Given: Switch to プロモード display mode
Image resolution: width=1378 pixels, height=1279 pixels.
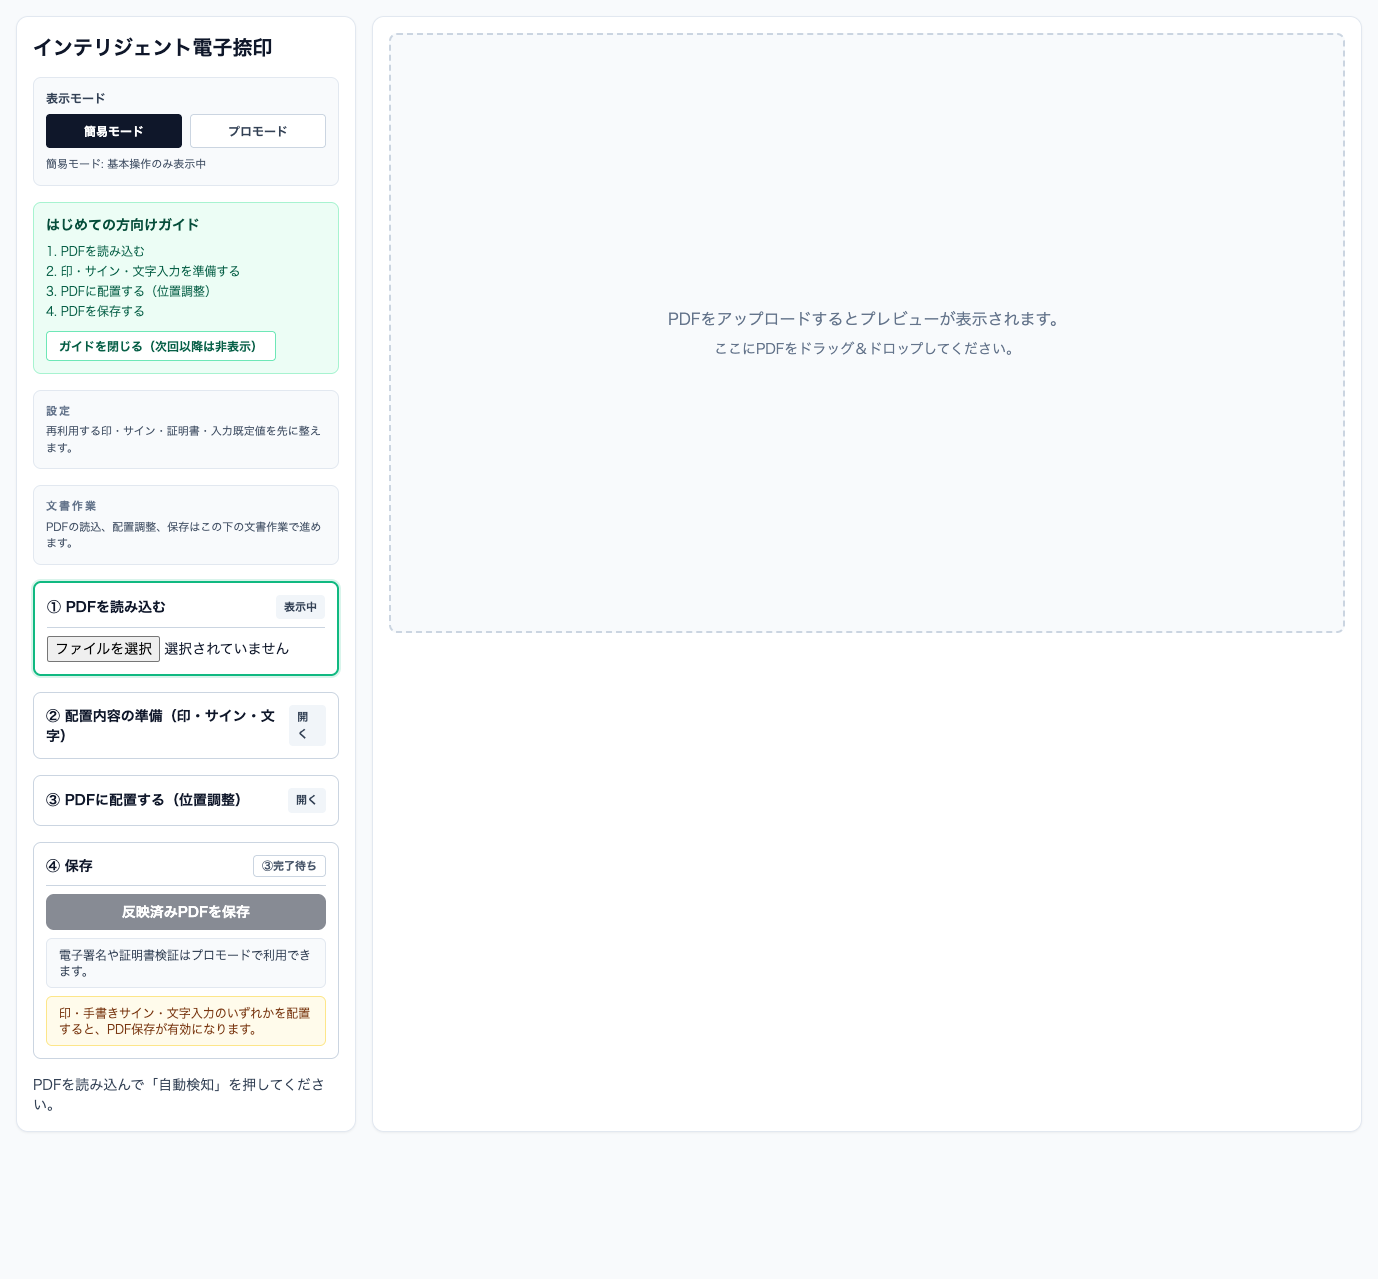Looking at the screenshot, I should point(258,131).
